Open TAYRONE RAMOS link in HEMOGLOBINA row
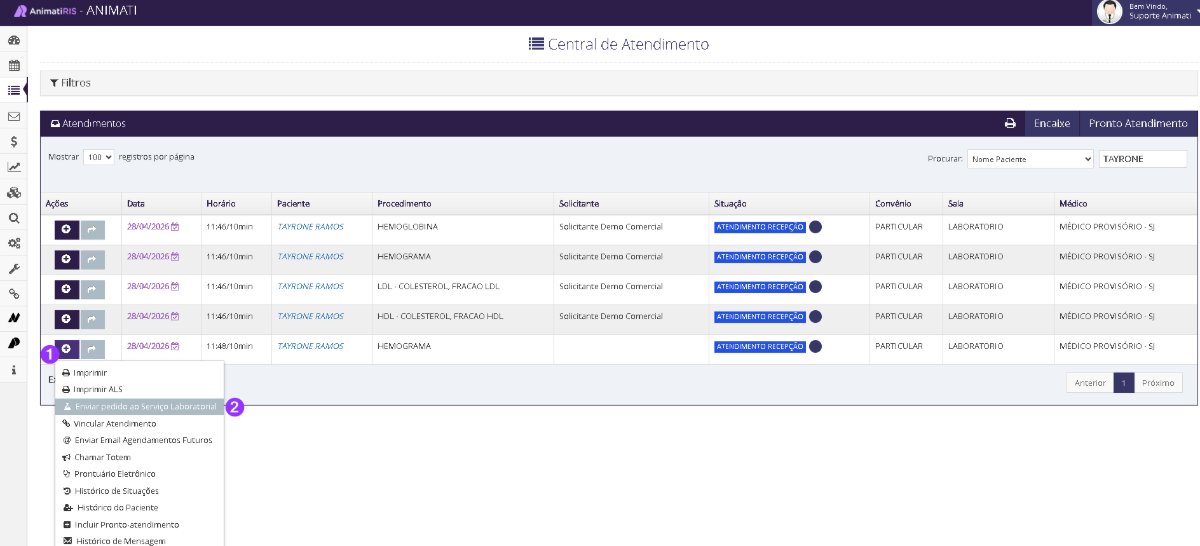This screenshot has width=1200, height=546. [310, 227]
